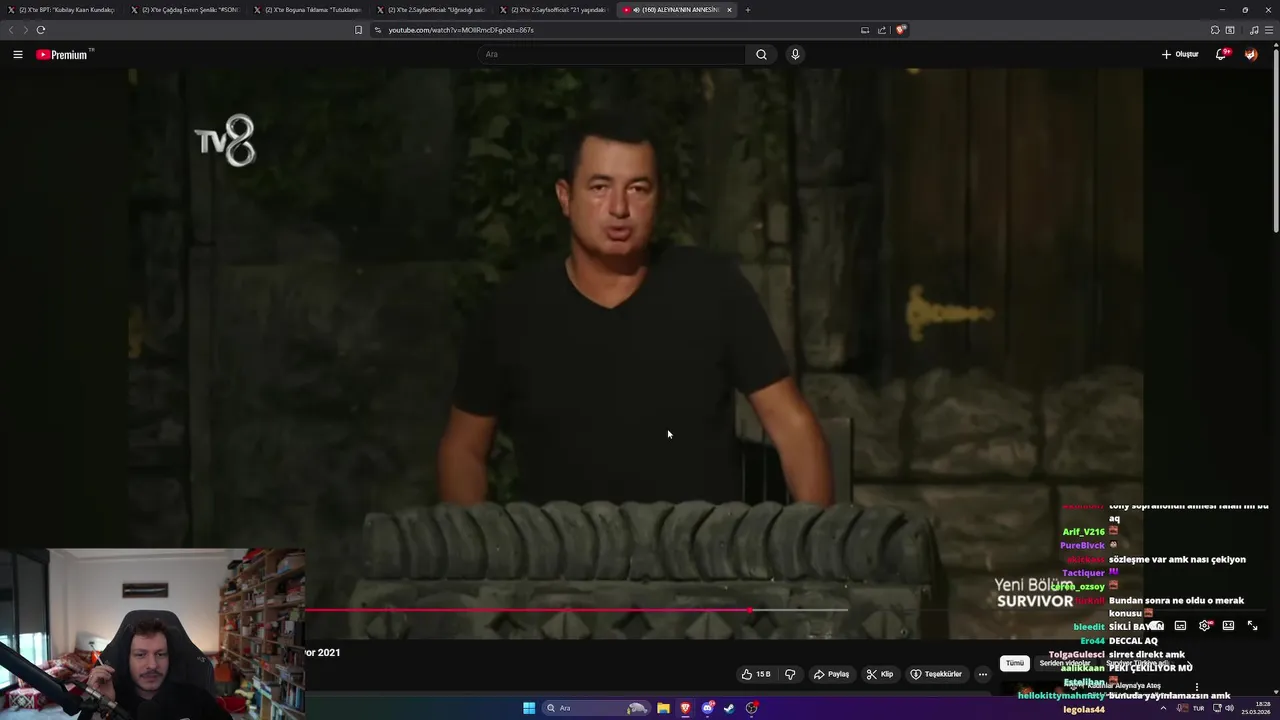The image size is (1280, 720).
Task: Select the Tümü filter chip
Action: coord(1015,663)
